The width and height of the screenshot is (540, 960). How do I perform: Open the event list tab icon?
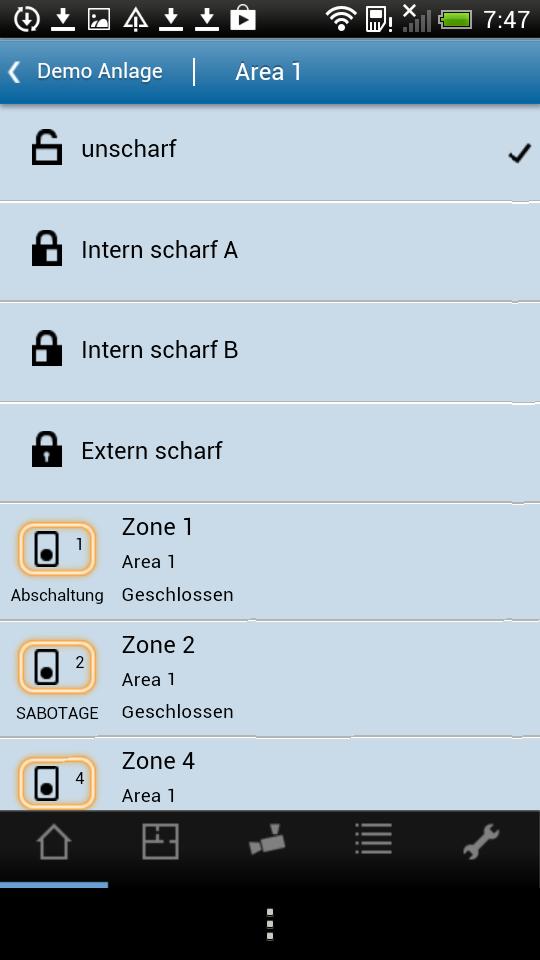[373, 839]
